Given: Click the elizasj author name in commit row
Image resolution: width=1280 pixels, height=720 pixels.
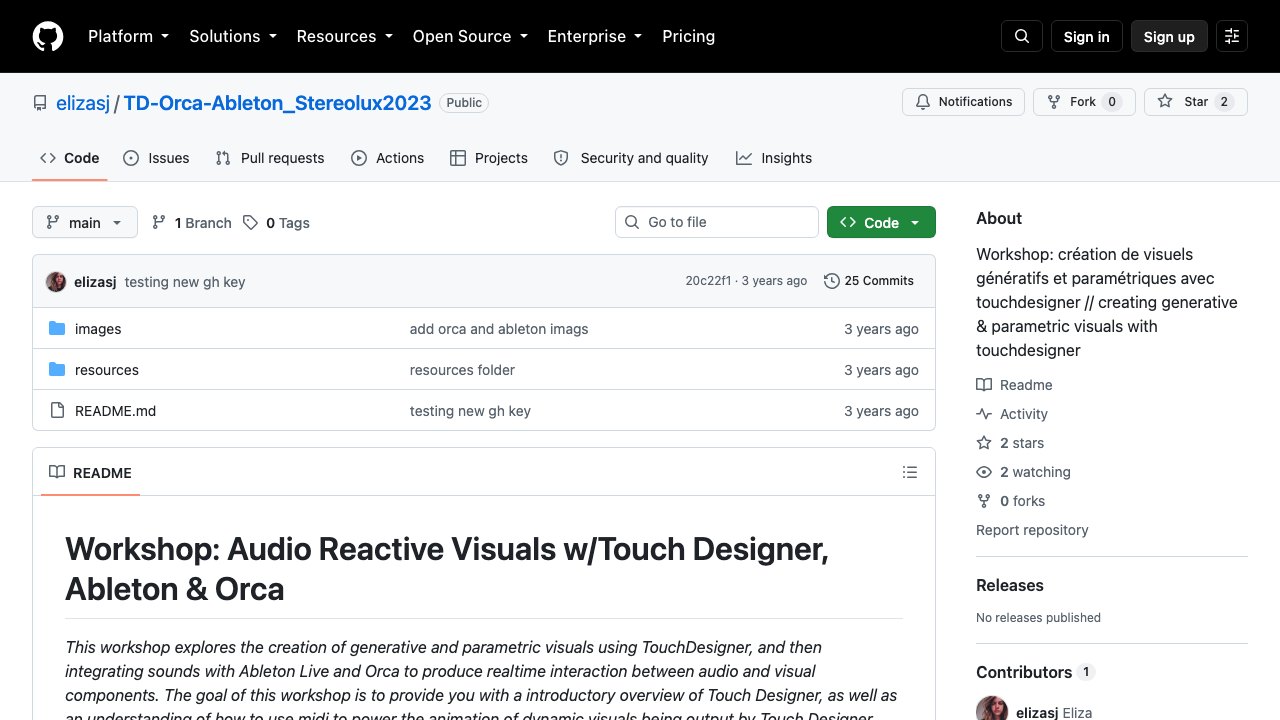Looking at the screenshot, I should coord(95,282).
